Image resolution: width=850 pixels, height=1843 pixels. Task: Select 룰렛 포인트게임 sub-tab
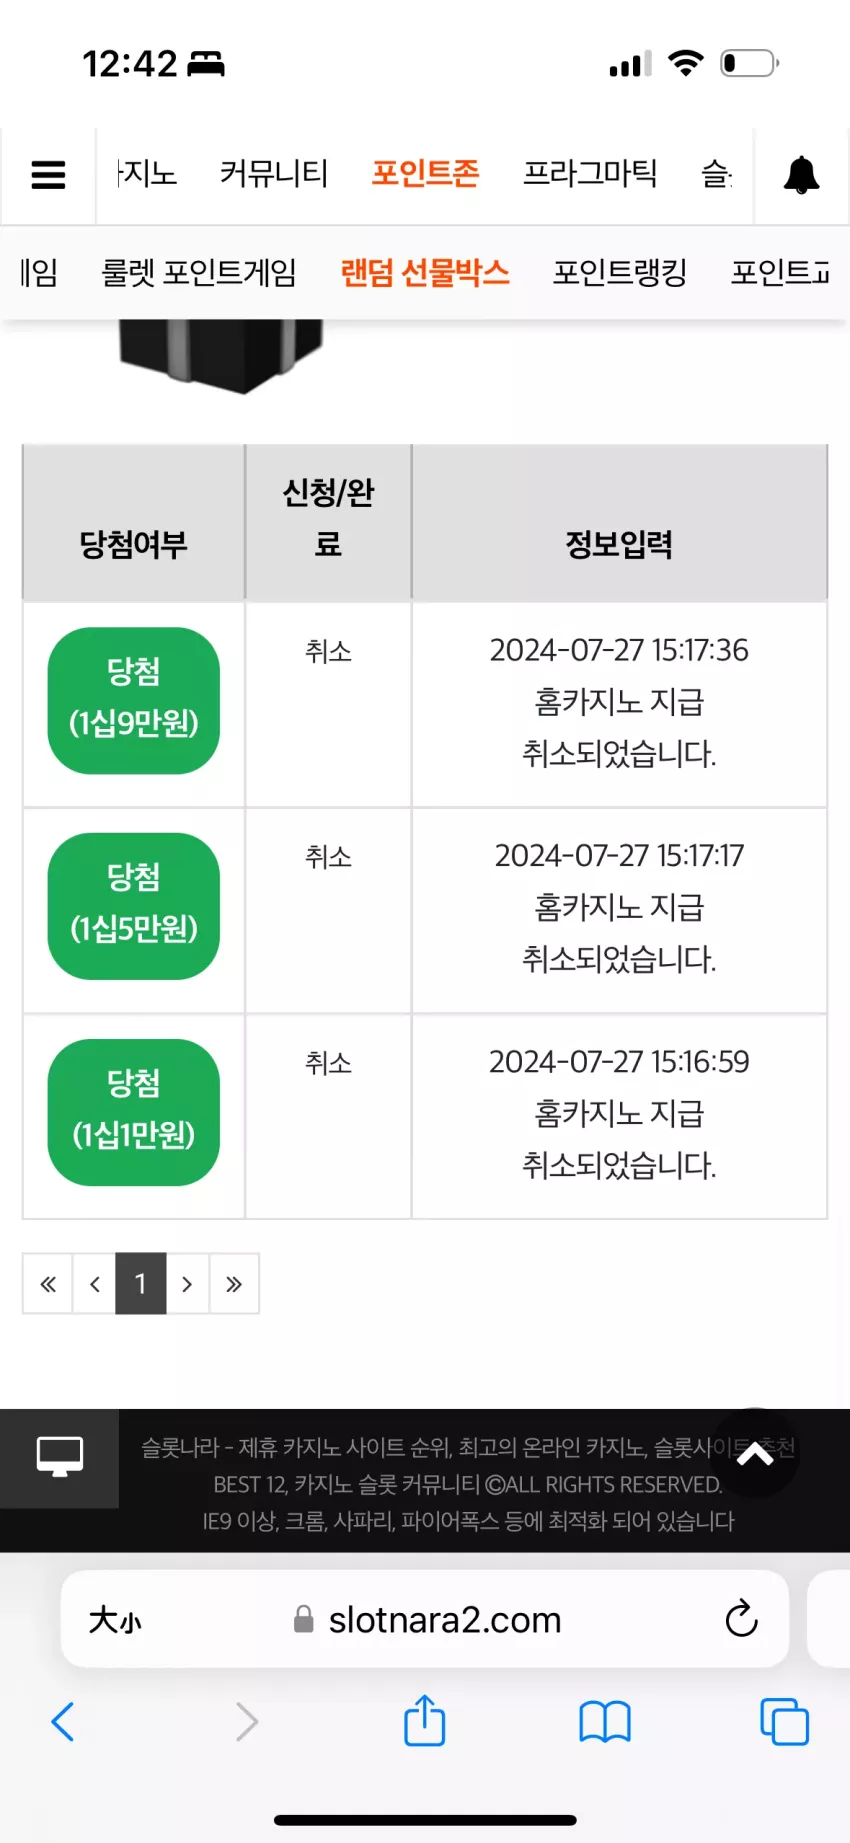[199, 272]
